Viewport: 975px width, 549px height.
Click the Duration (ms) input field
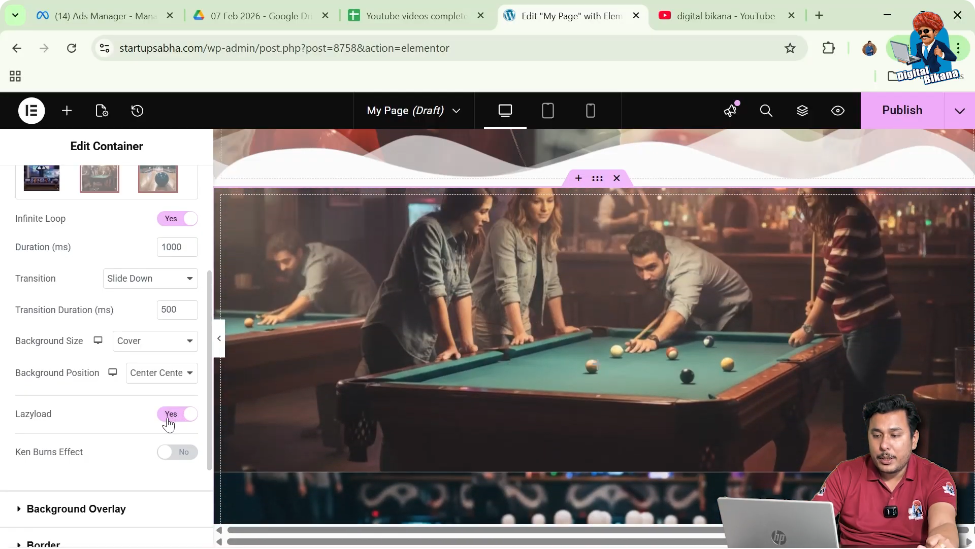pyautogui.click(x=177, y=247)
